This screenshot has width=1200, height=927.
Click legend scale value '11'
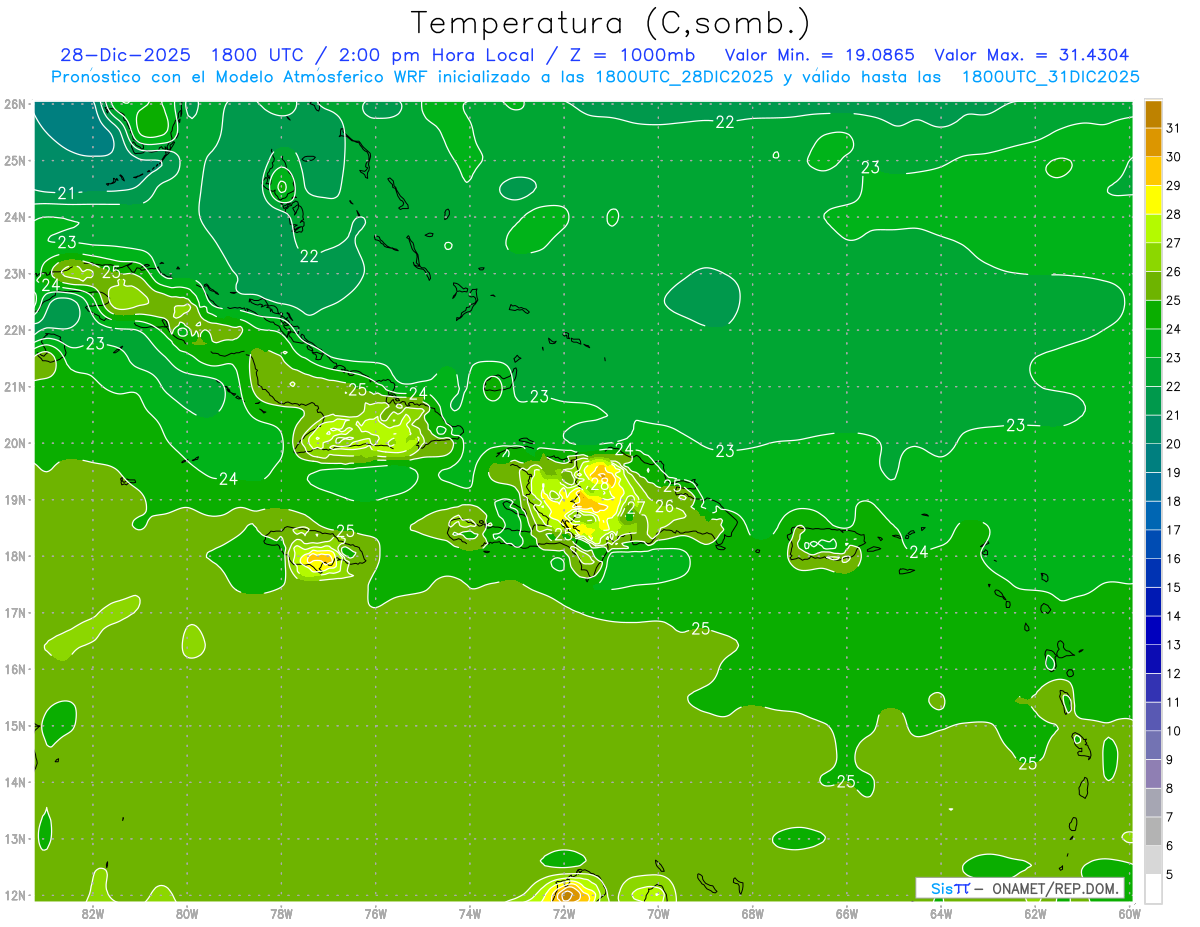[1173, 702]
